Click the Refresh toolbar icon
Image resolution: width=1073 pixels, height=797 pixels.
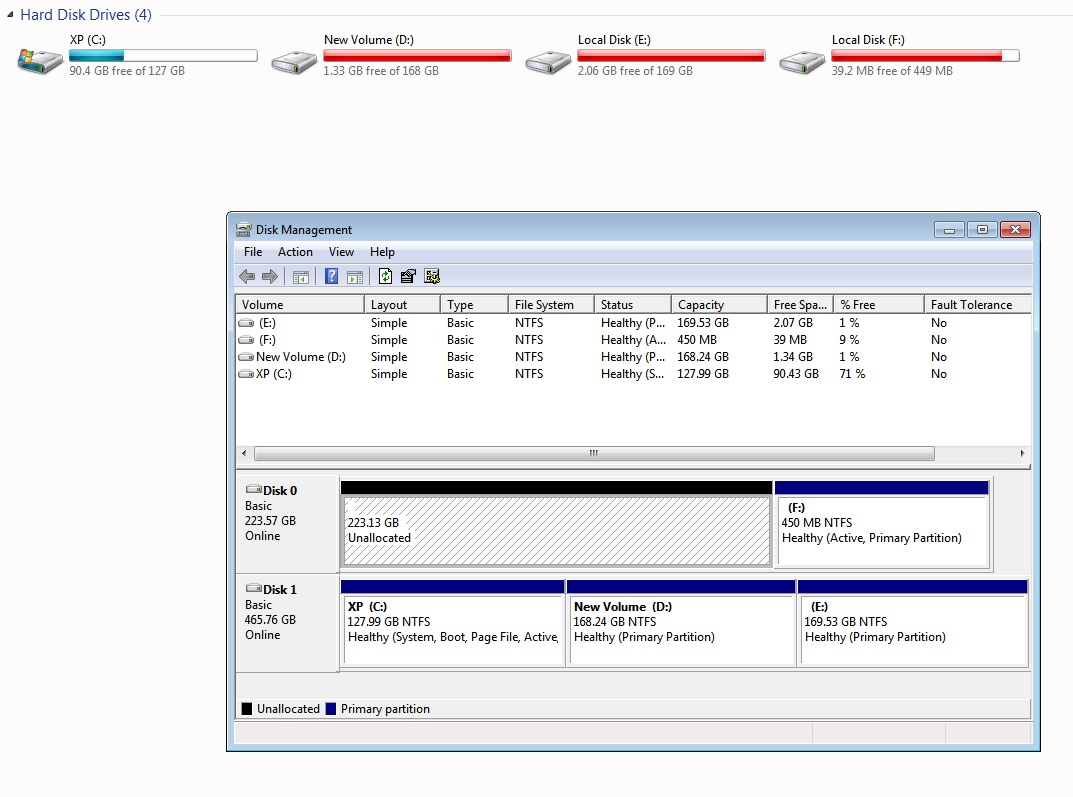(385, 276)
